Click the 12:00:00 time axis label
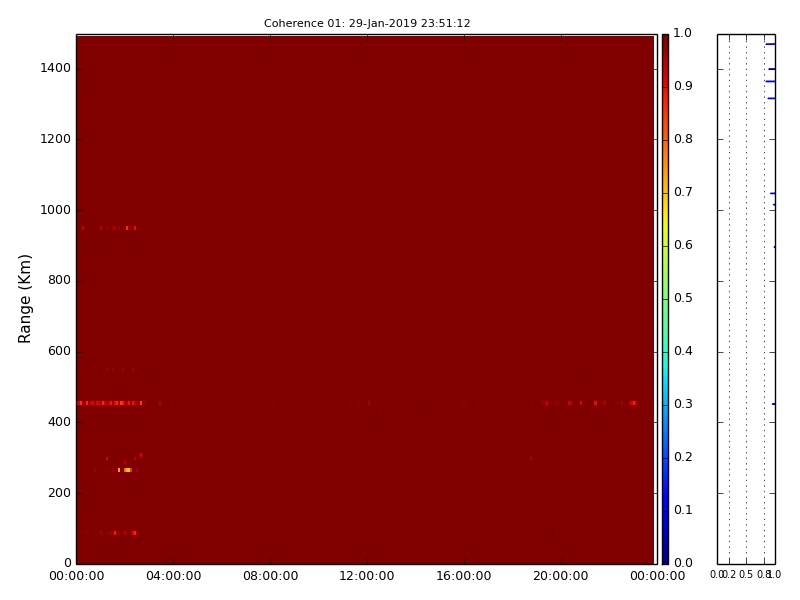This screenshot has width=800, height=600. 367,576
